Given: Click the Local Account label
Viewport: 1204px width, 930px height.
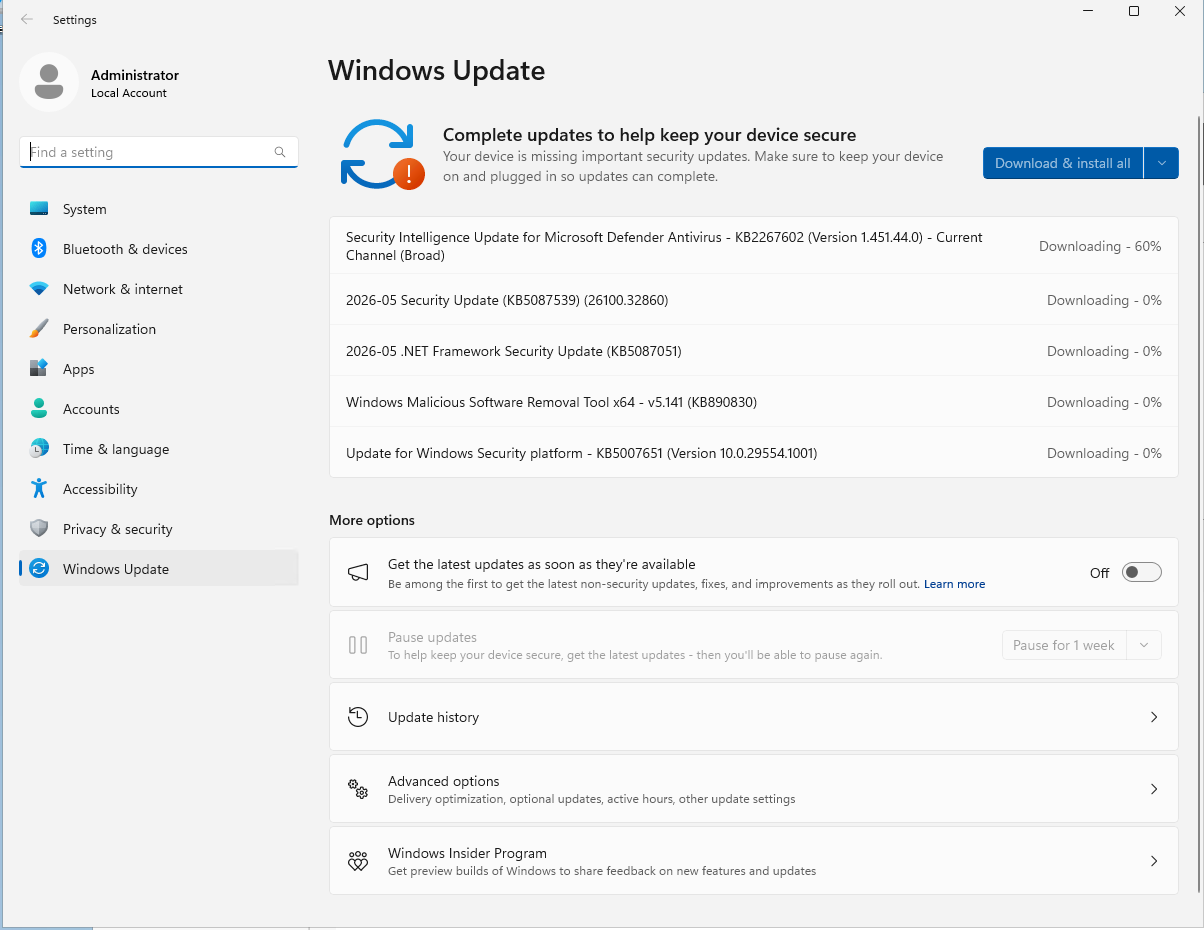Looking at the screenshot, I should [129, 93].
